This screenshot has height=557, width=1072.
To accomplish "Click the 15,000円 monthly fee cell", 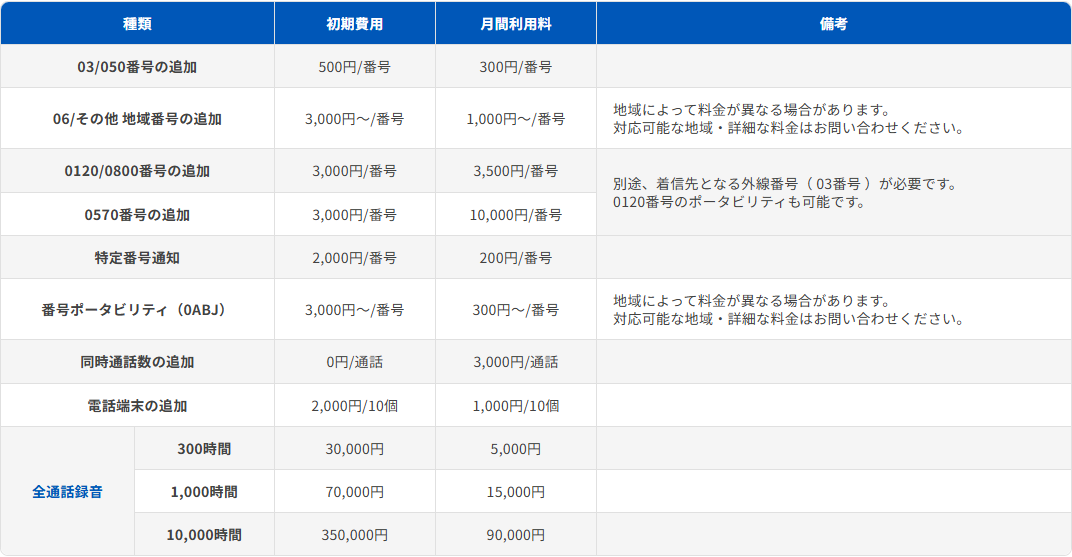I will tap(515, 491).
